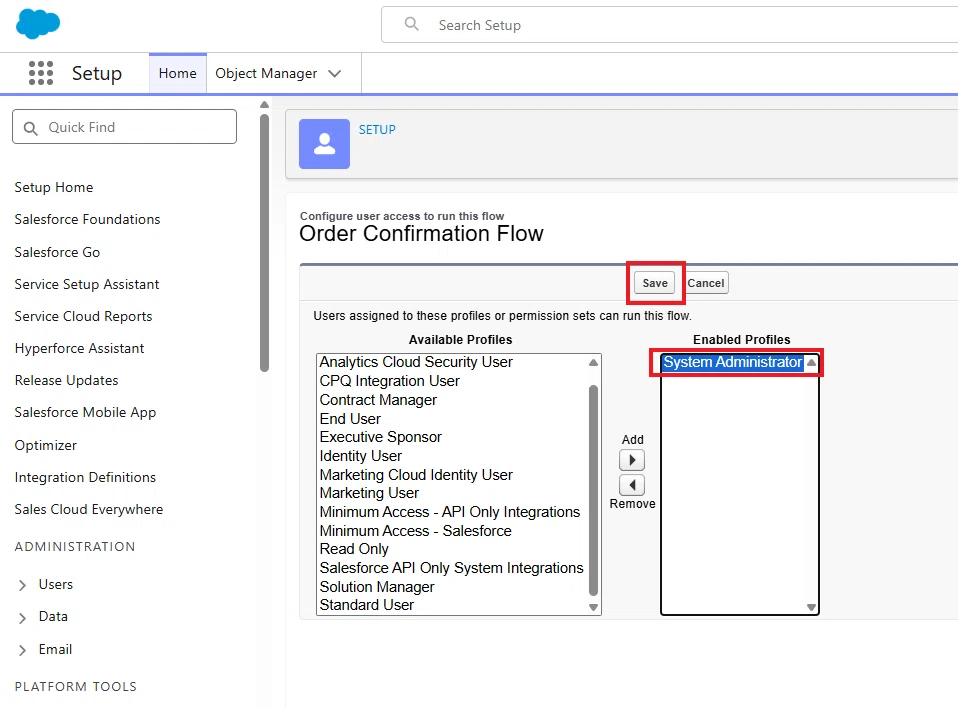The image size is (958, 709).
Task: Open the Object Manager tab
Action: (x=266, y=73)
